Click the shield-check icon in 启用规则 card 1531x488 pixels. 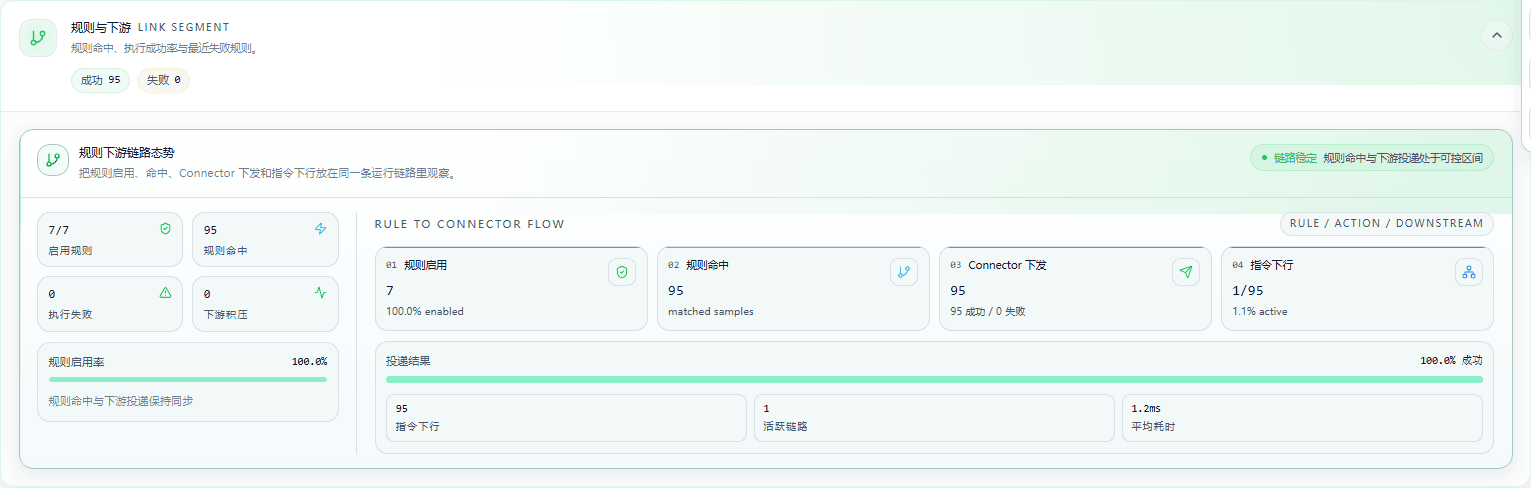tap(165, 229)
